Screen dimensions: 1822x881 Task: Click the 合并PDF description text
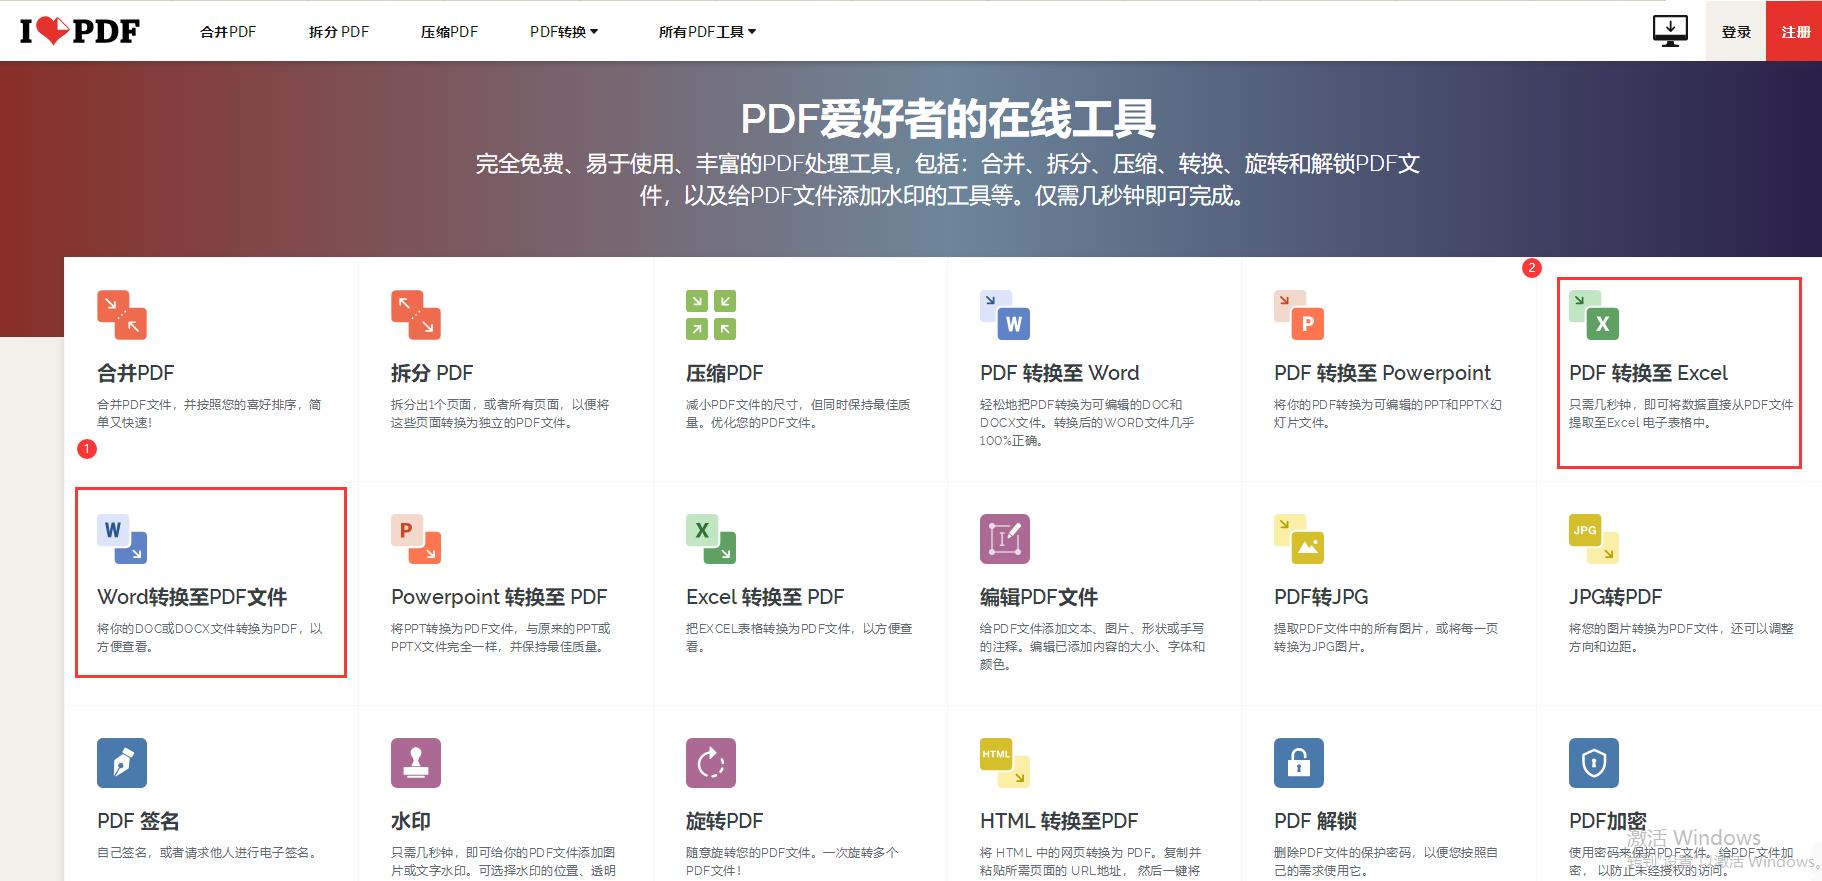pos(209,414)
